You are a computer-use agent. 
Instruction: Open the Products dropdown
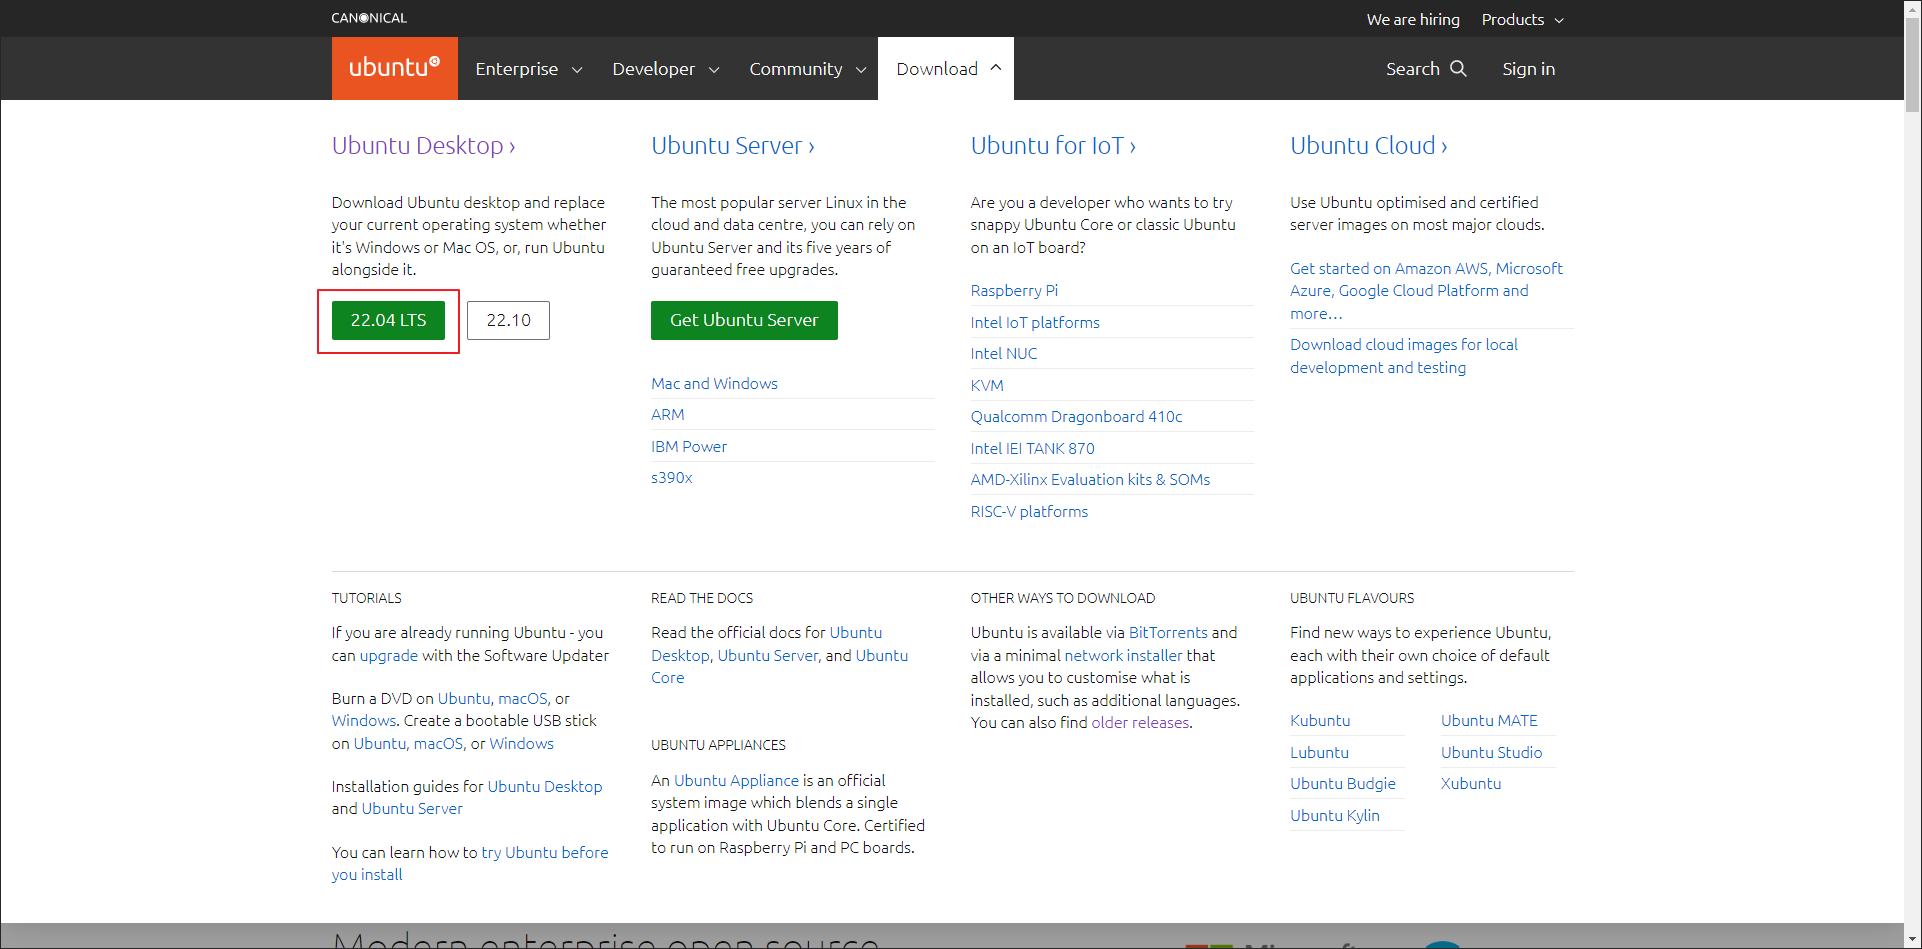[x=1522, y=19]
